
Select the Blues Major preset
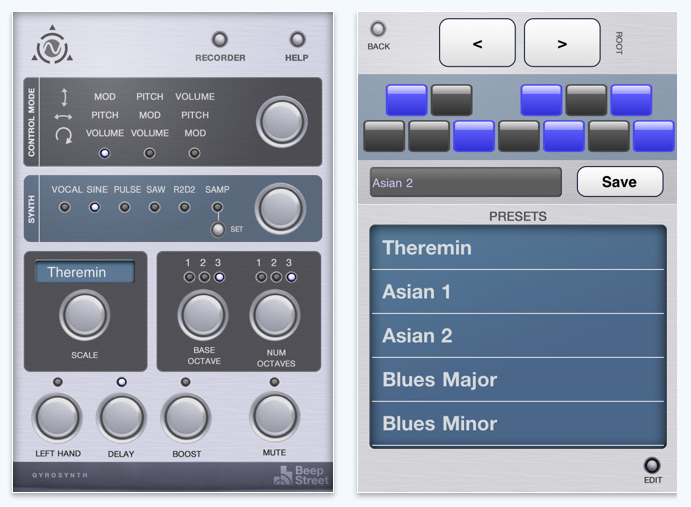517,380
